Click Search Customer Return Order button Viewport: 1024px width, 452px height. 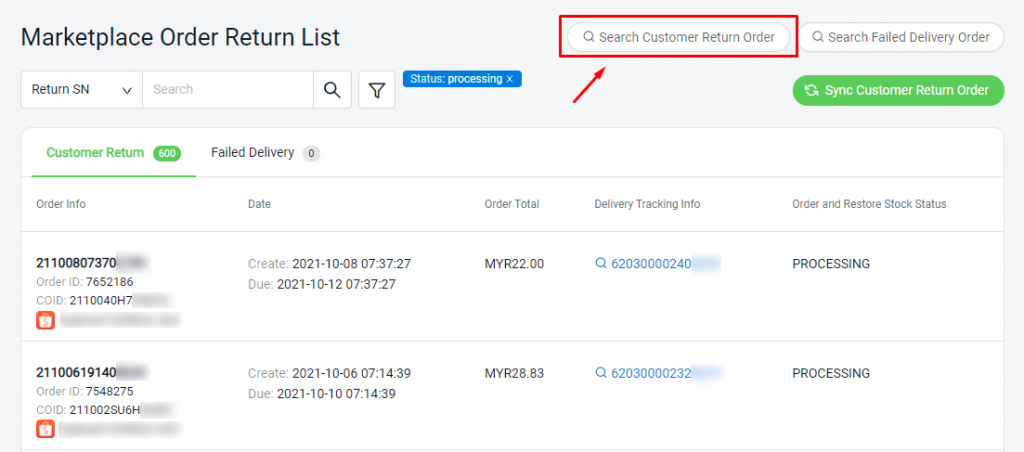click(x=679, y=37)
